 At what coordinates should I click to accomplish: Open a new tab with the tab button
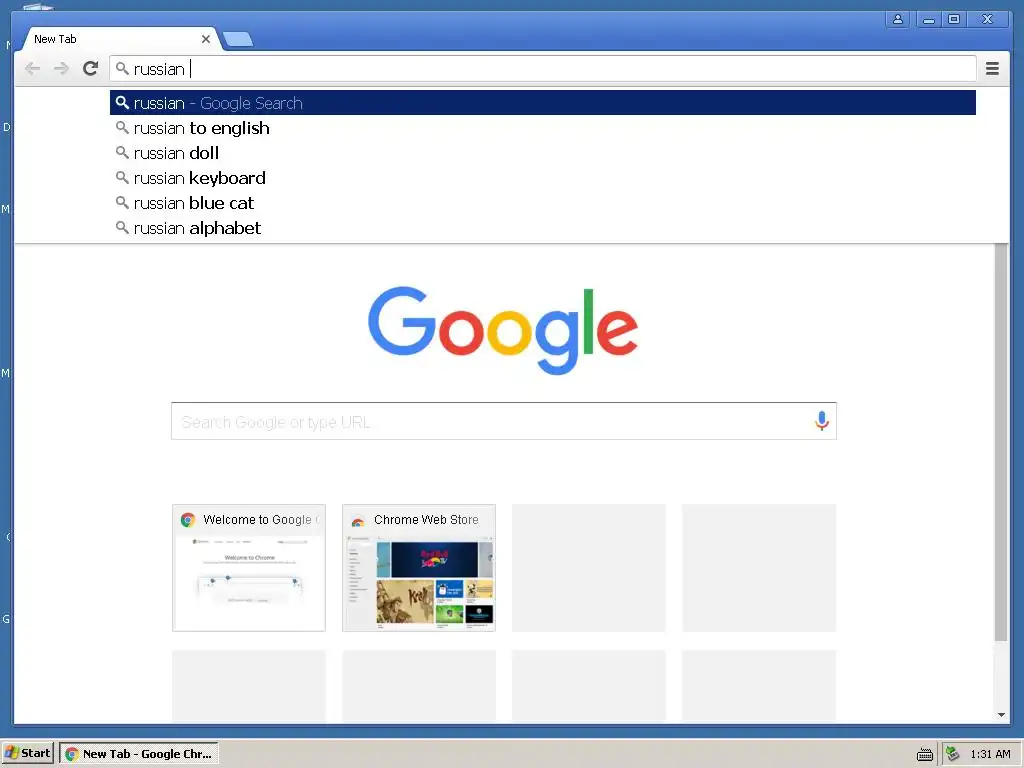(x=238, y=40)
